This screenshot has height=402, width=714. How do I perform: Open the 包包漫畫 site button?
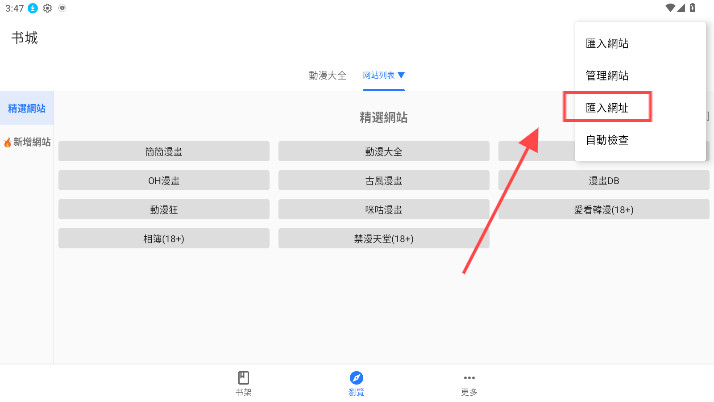click(164, 151)
